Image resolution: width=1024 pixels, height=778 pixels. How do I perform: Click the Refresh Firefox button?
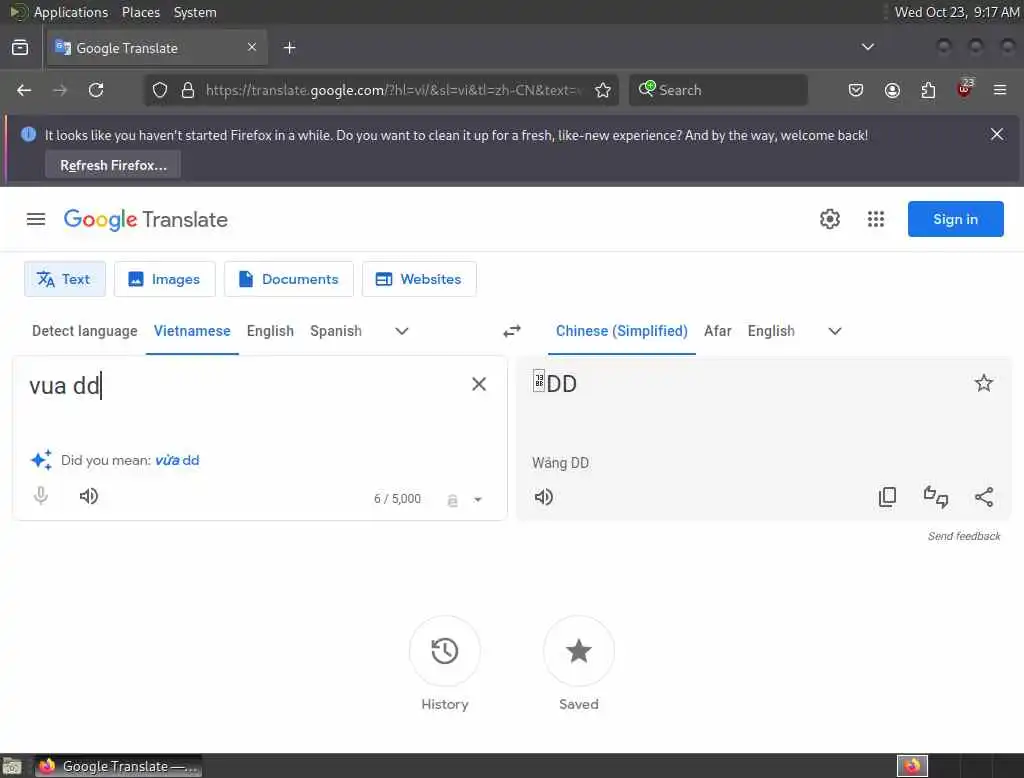tap(113, 165)
